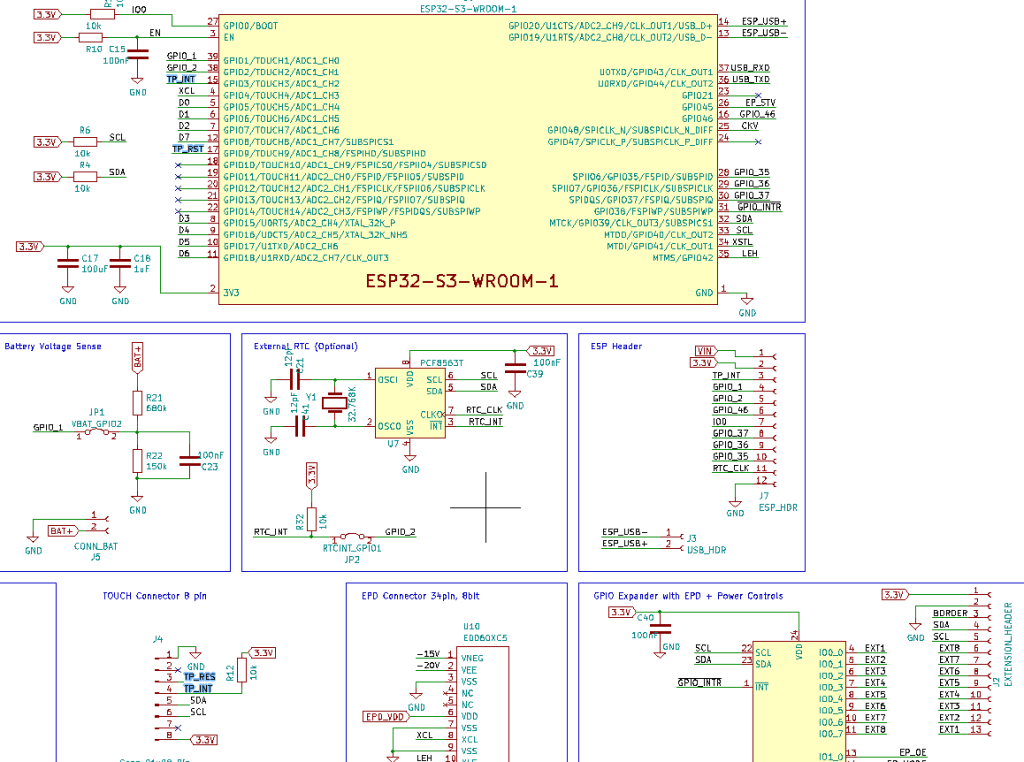Select the PCF8563T RTC chip
The image size is (1024, 762).
(x=410, y=402)
